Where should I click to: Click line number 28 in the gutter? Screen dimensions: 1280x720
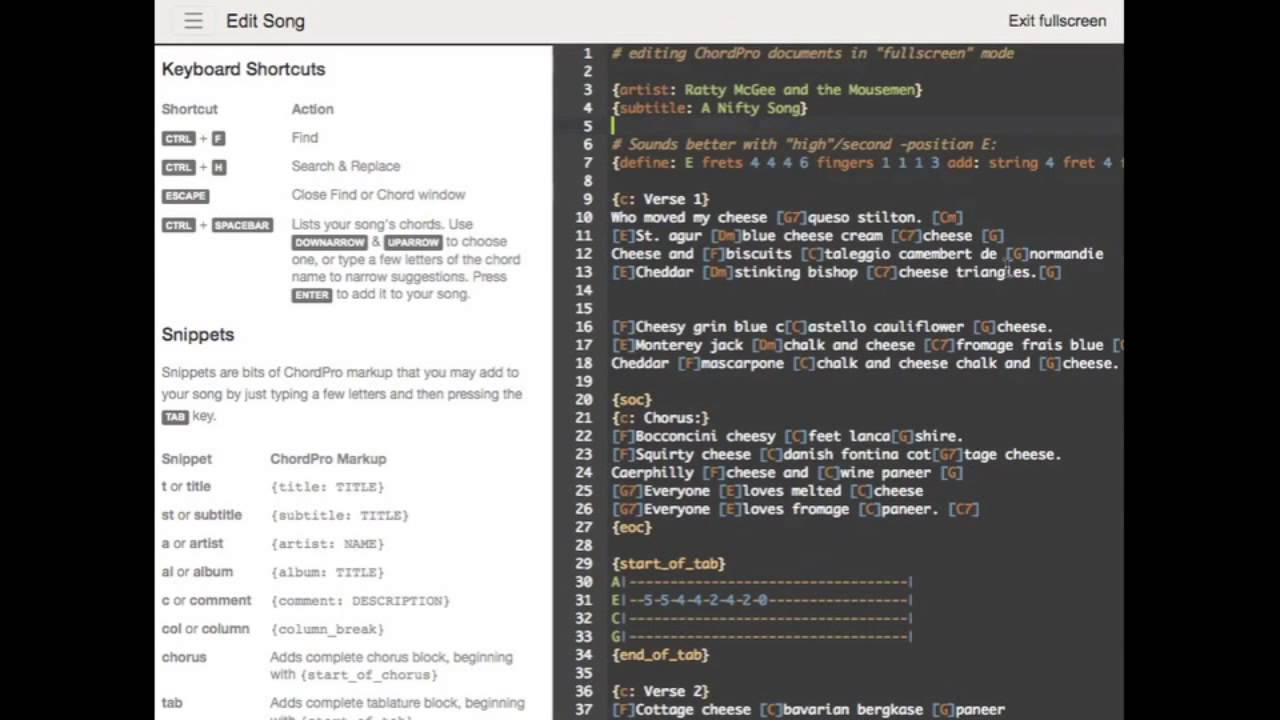[x=584, y=545]
